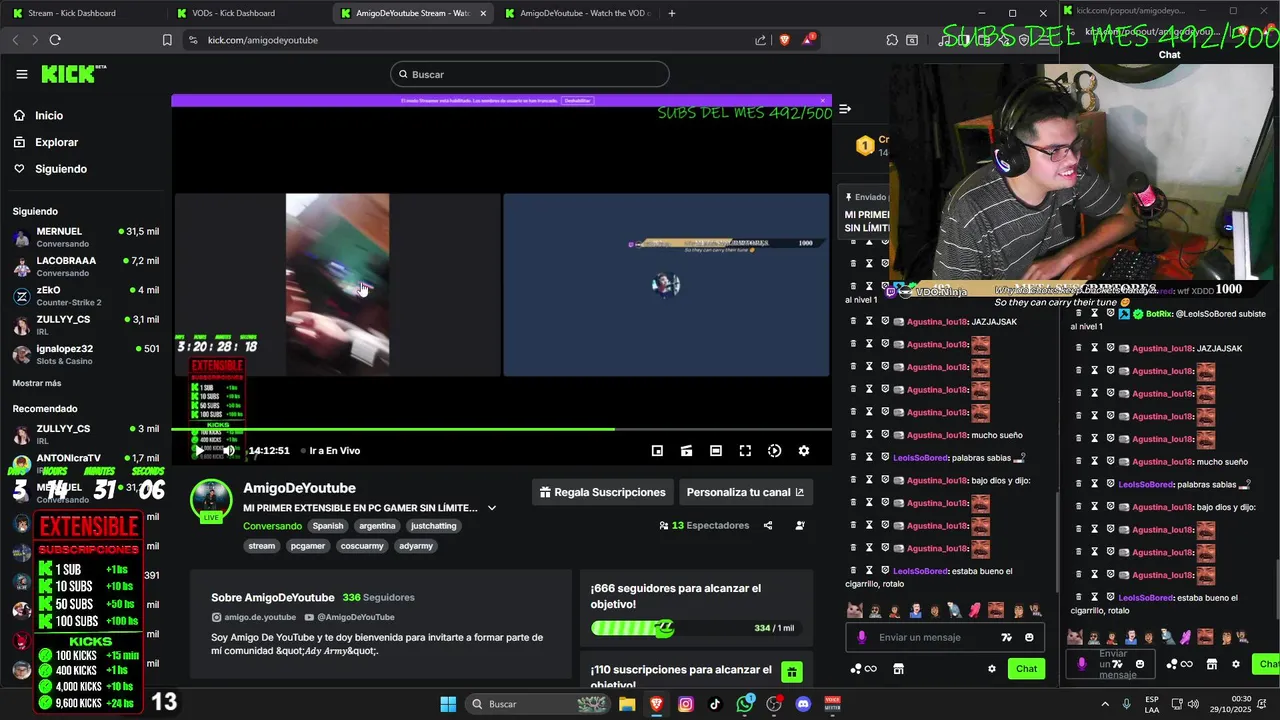Enter fullscreen in the video player
The width and height of the screenshot is (1280, 720).
pos(745,451)
